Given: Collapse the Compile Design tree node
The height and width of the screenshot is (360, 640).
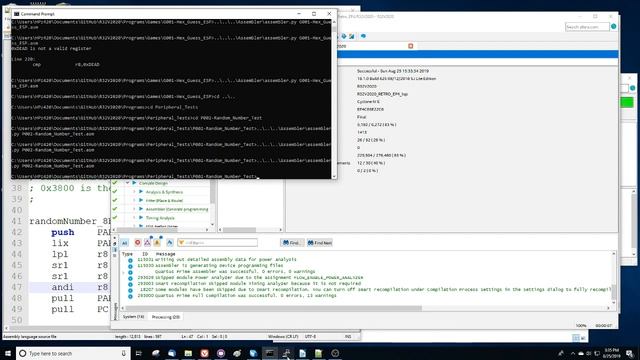Looking at the screenshot, I should click(x=127, y=183).
